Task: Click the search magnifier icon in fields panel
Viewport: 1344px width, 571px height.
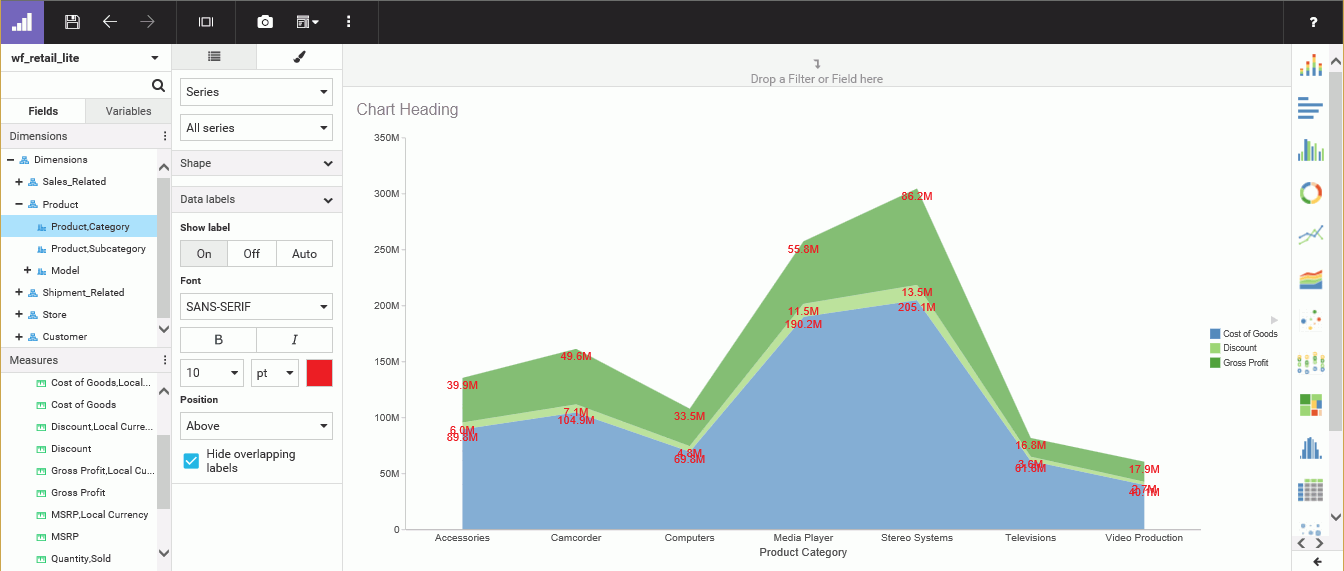Action: (x=158, y=86)
